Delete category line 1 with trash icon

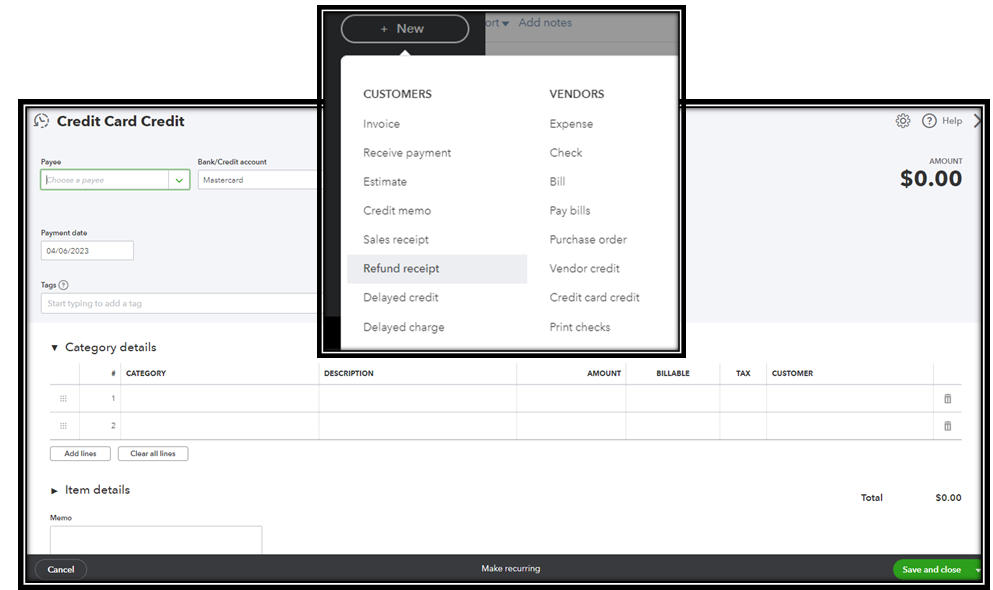(x=947, y=399)
